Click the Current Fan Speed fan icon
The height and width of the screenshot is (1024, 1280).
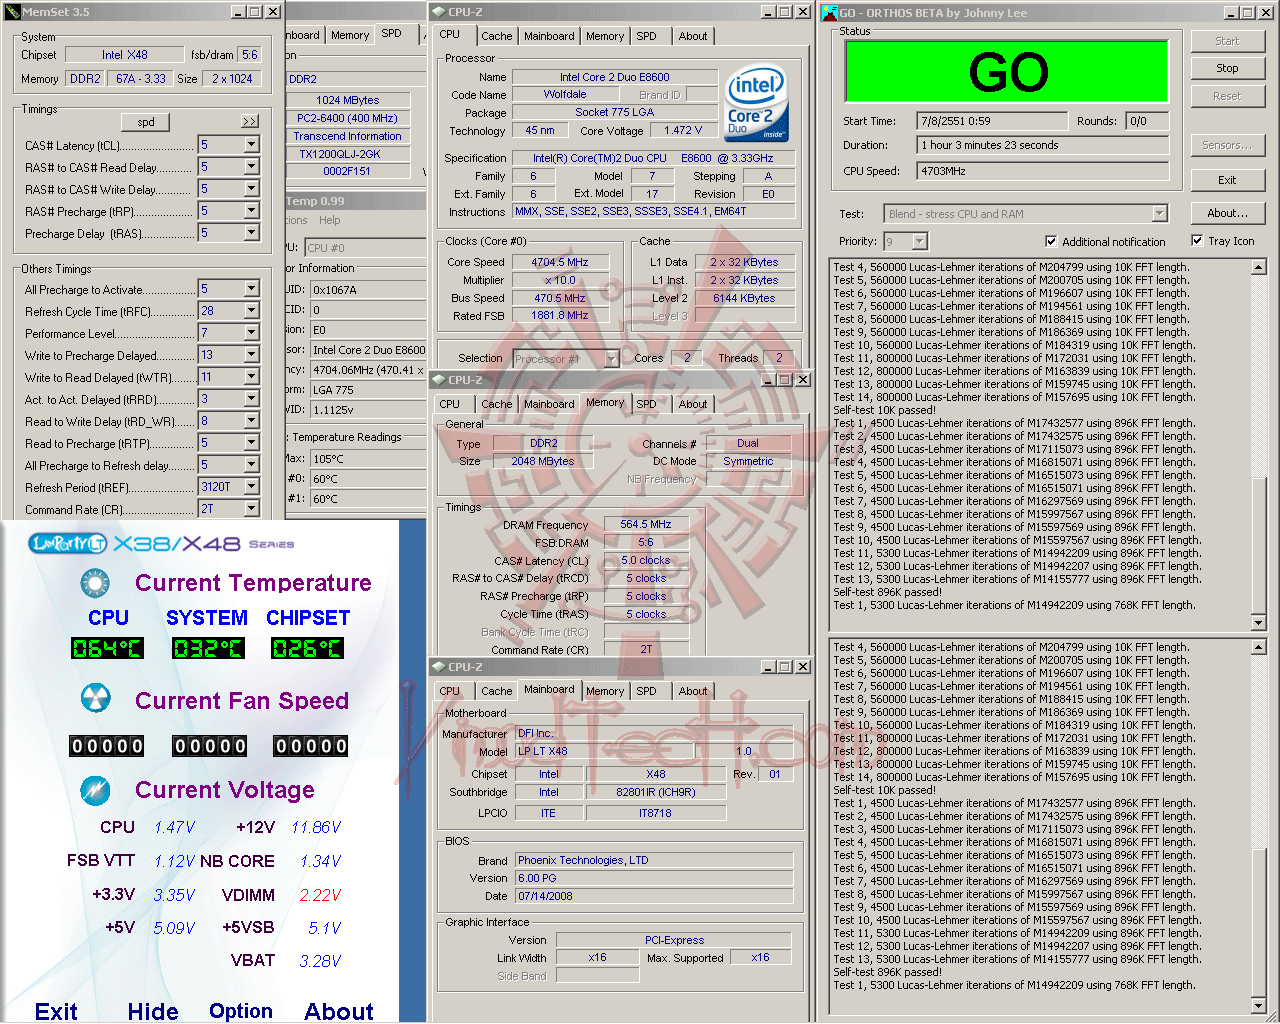coord(95,698)
